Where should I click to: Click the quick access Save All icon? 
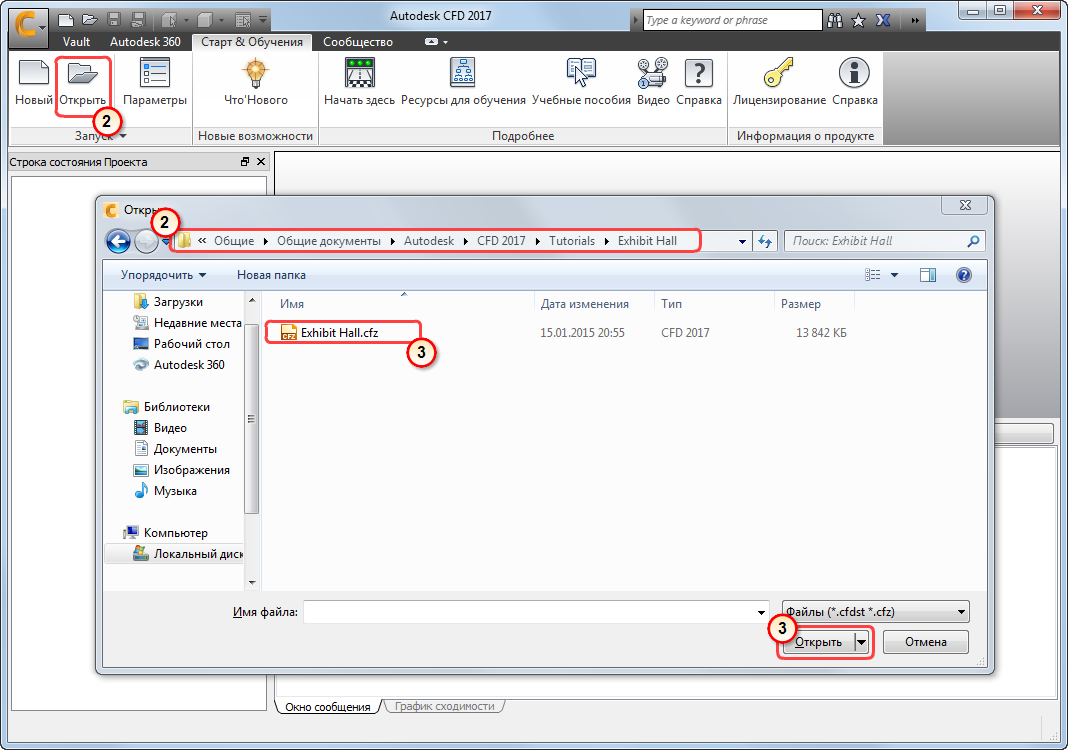(138, 20)
